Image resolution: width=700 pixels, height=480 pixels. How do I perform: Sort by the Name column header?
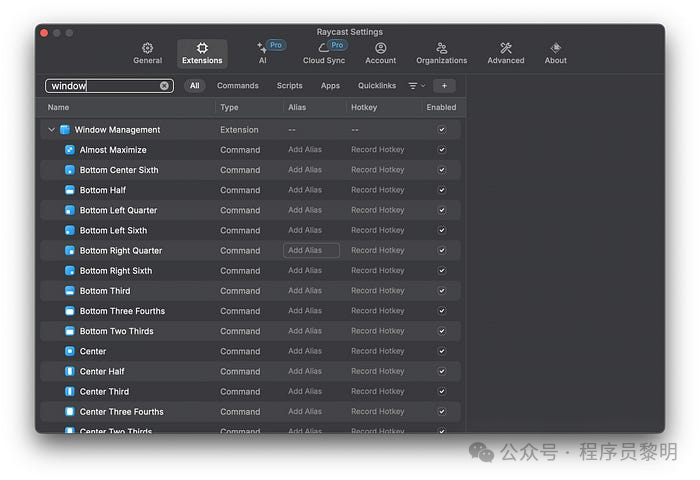click(58, 107)
